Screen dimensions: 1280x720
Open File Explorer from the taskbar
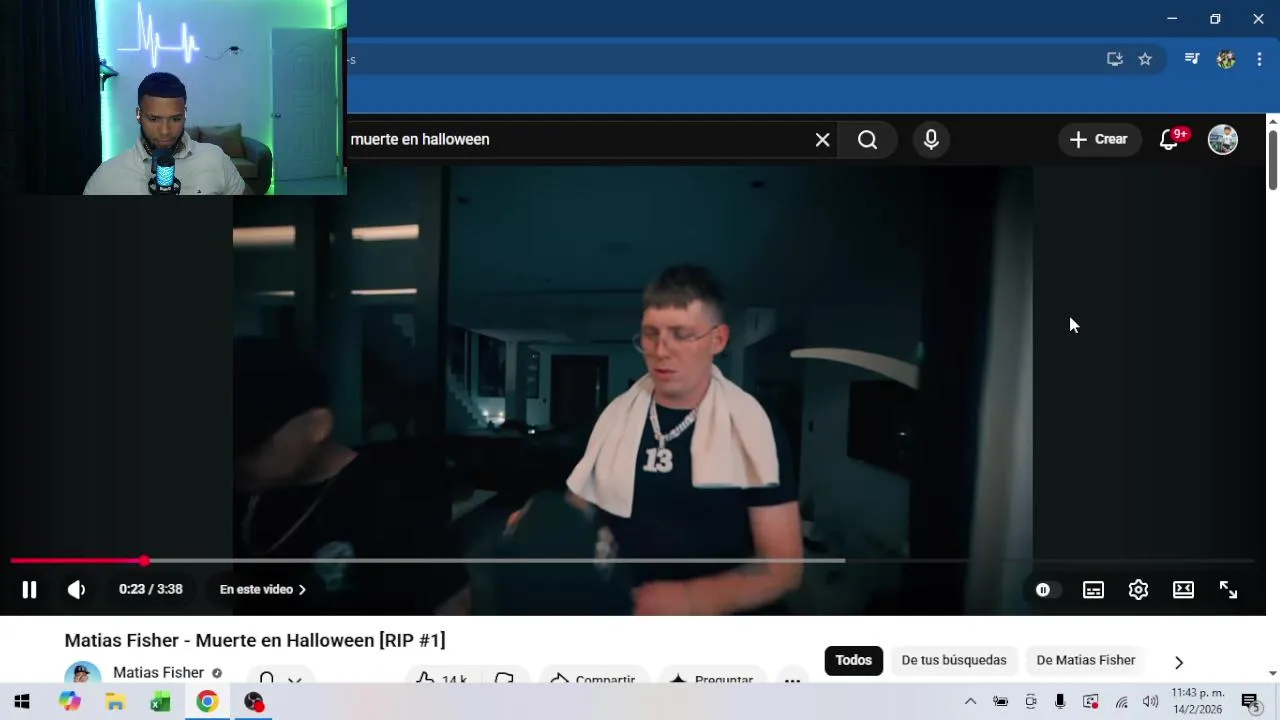pos(115,702)
